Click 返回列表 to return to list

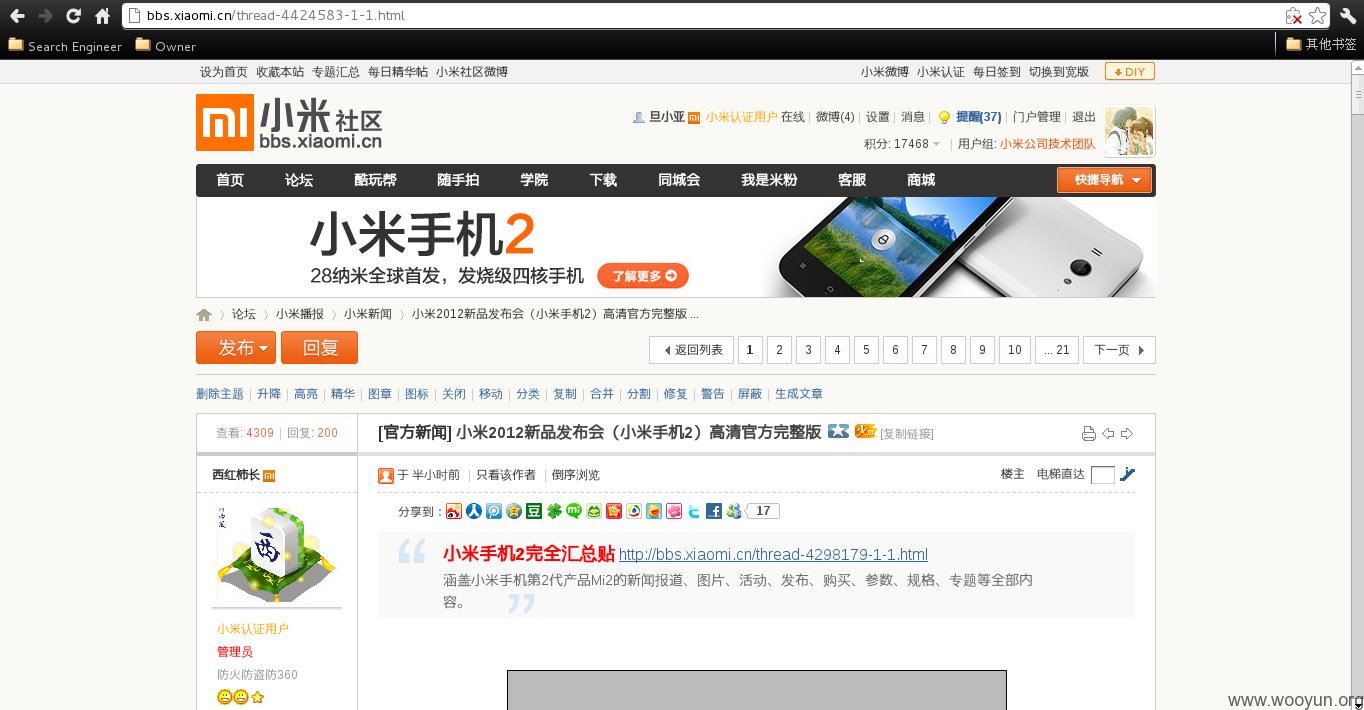pyautogui.click(x=692, y=349)
